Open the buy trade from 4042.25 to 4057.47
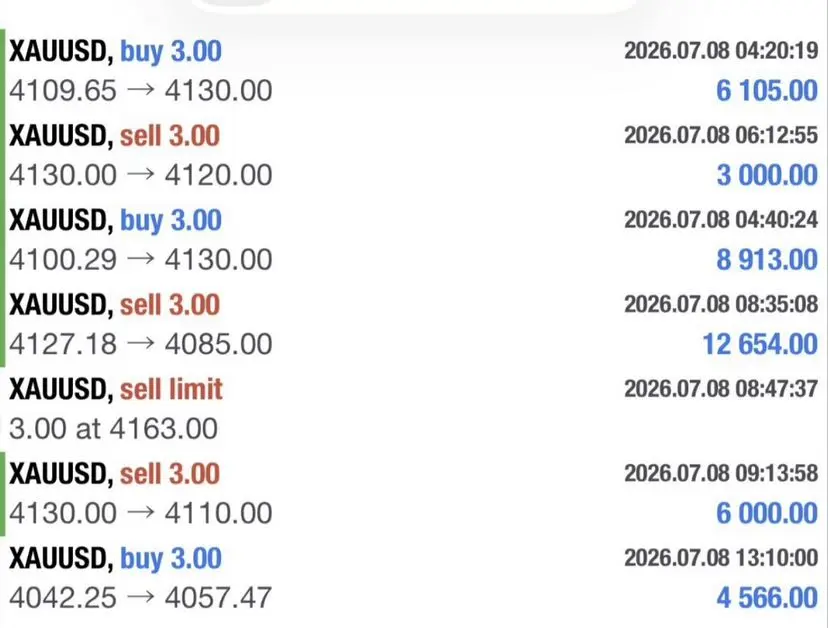 click(x=414, y=578)
